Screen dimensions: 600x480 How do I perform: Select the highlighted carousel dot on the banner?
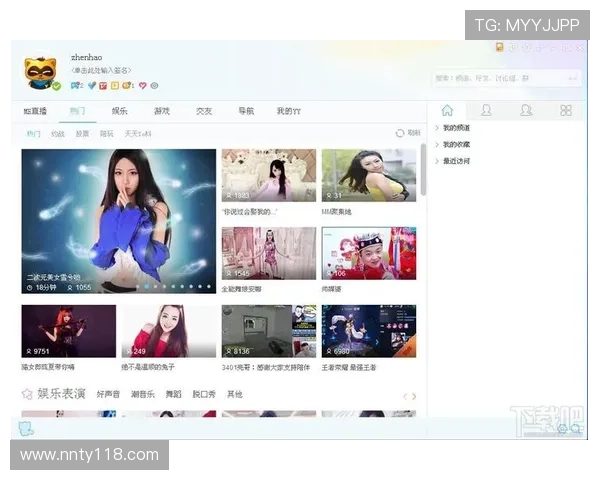147,286
